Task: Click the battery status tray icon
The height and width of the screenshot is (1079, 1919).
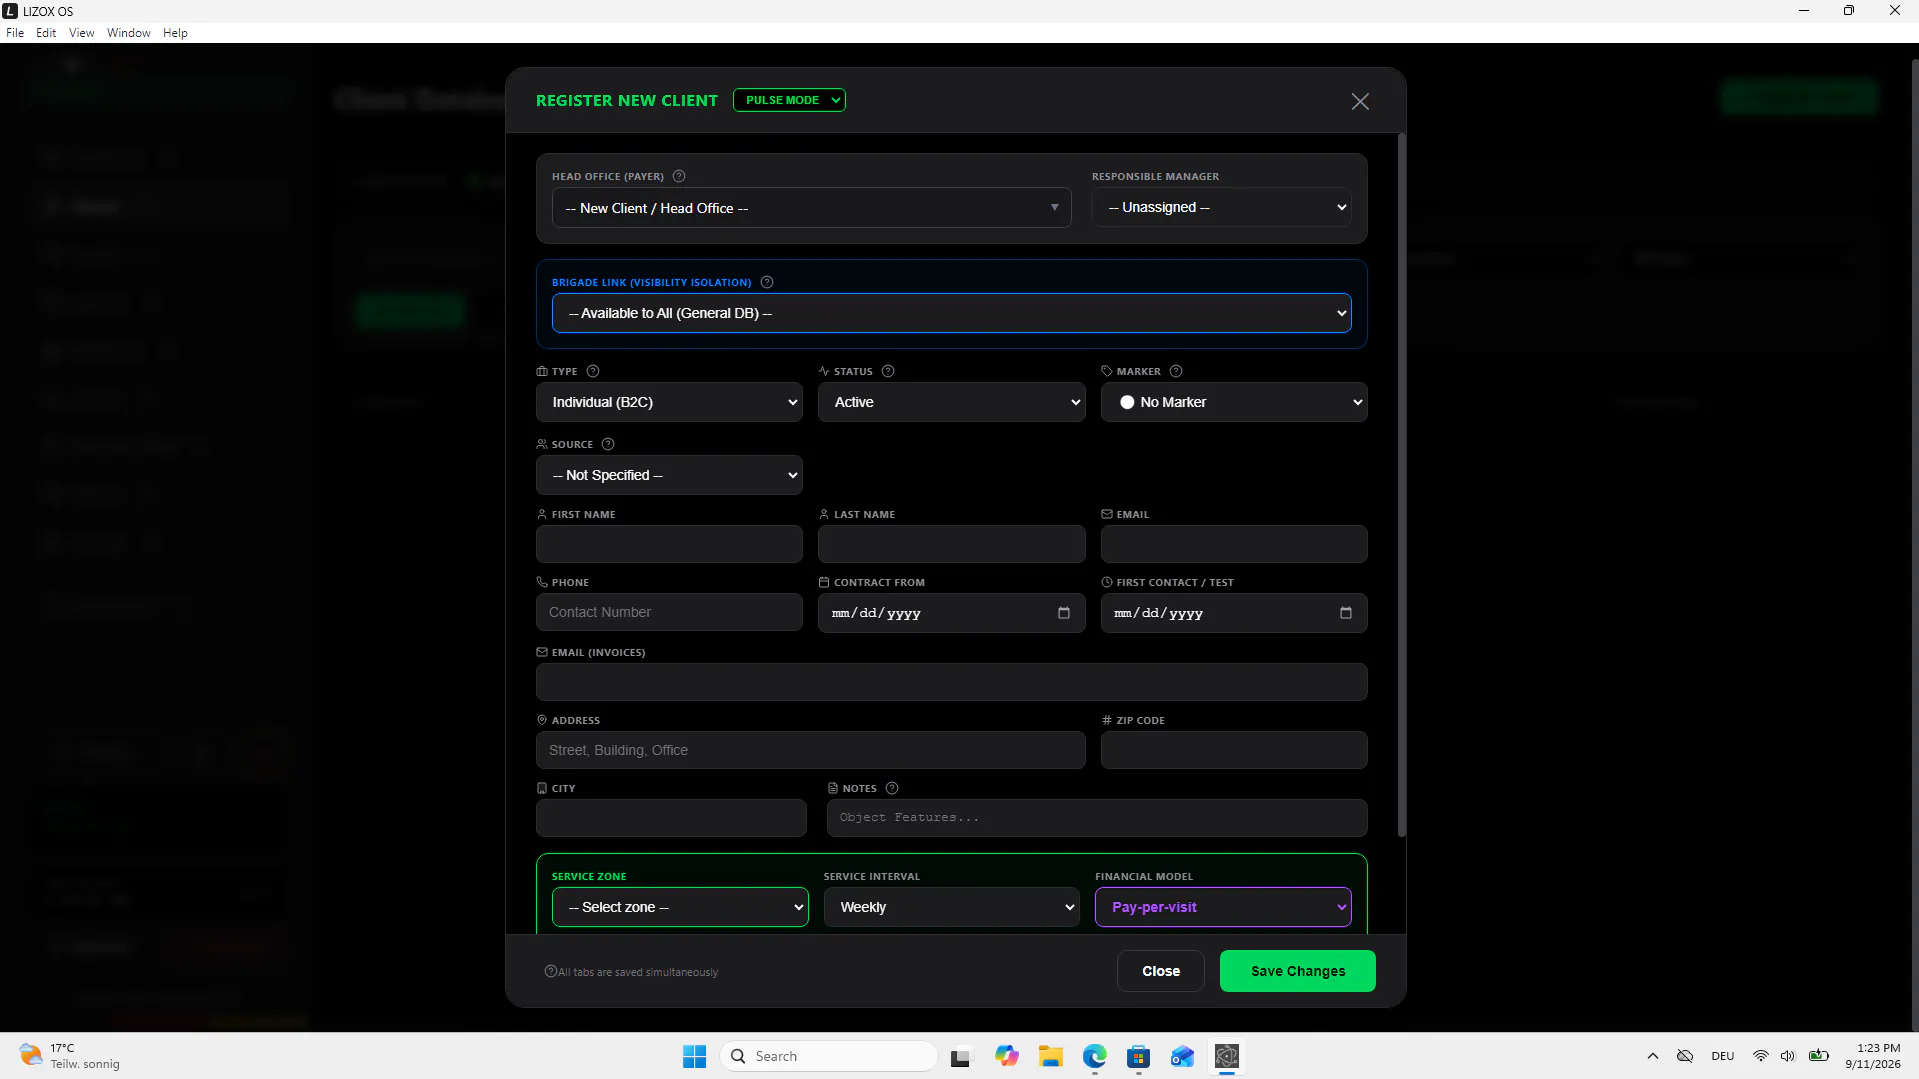Action: tap(1819, 1056)
